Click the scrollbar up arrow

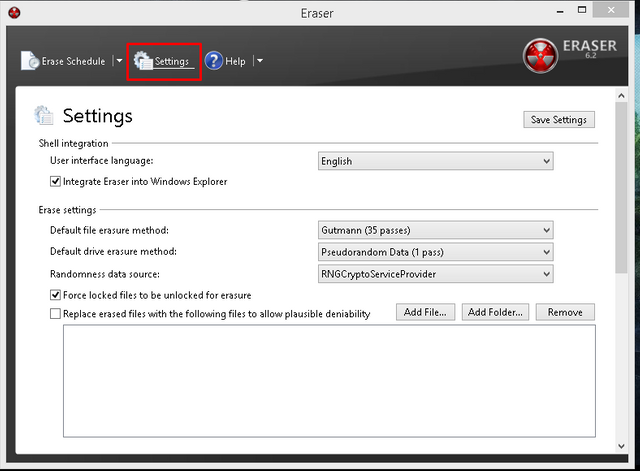coord(621,96)
